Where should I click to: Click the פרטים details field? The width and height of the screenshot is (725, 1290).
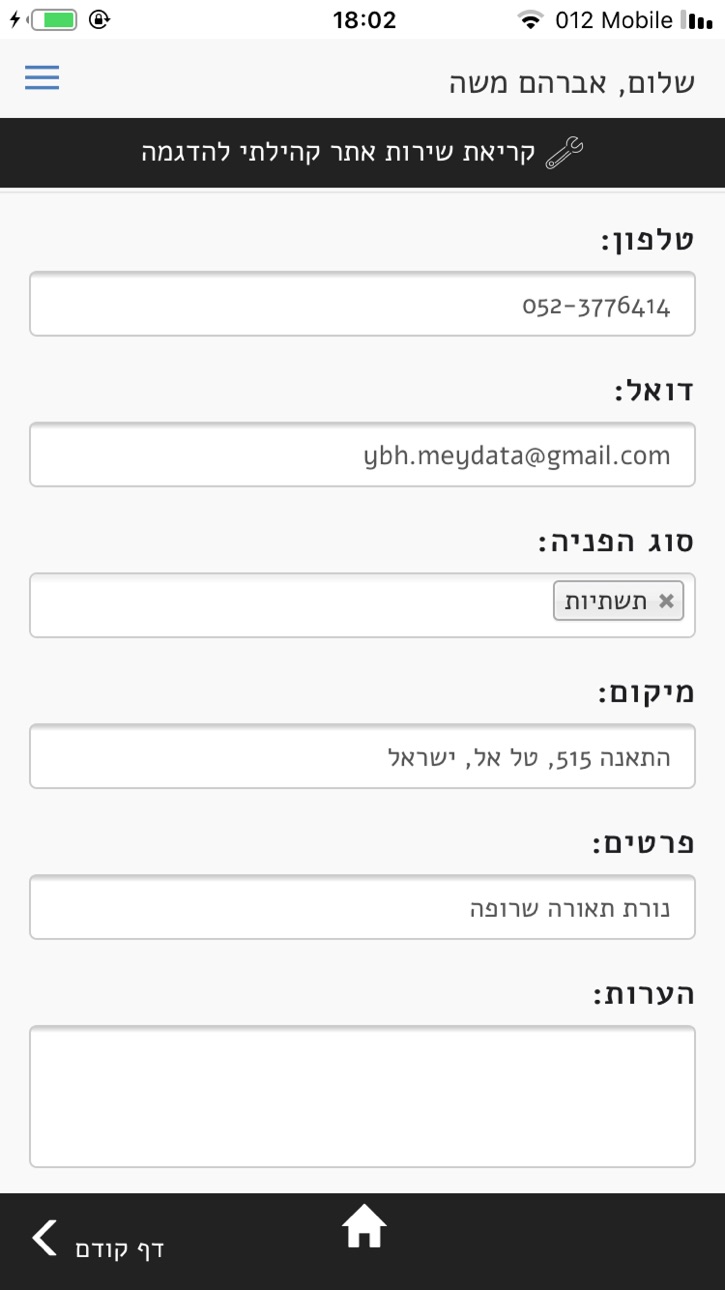coord(362,907)
